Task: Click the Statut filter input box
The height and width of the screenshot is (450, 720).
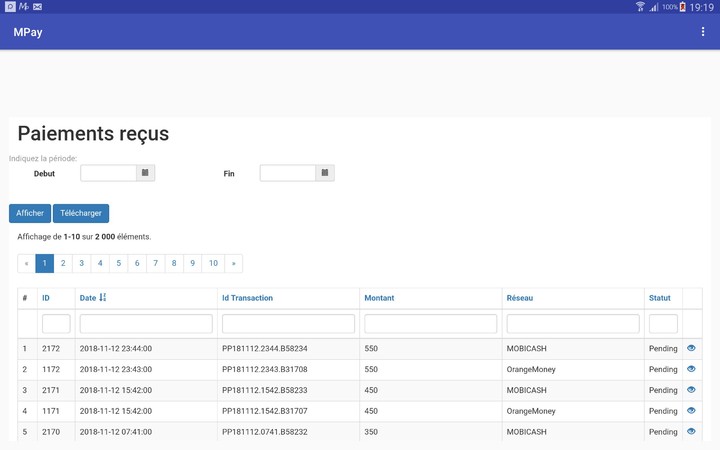Action: point(663,324)
